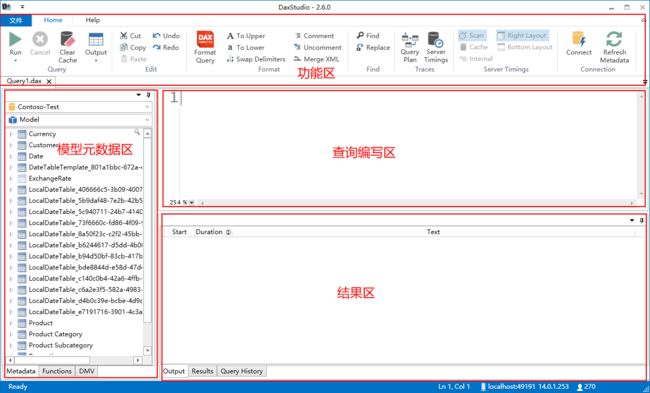Screen dimensions: 650x393
Task: Format the query with DAX Formatter
Action: click(205, 48)
